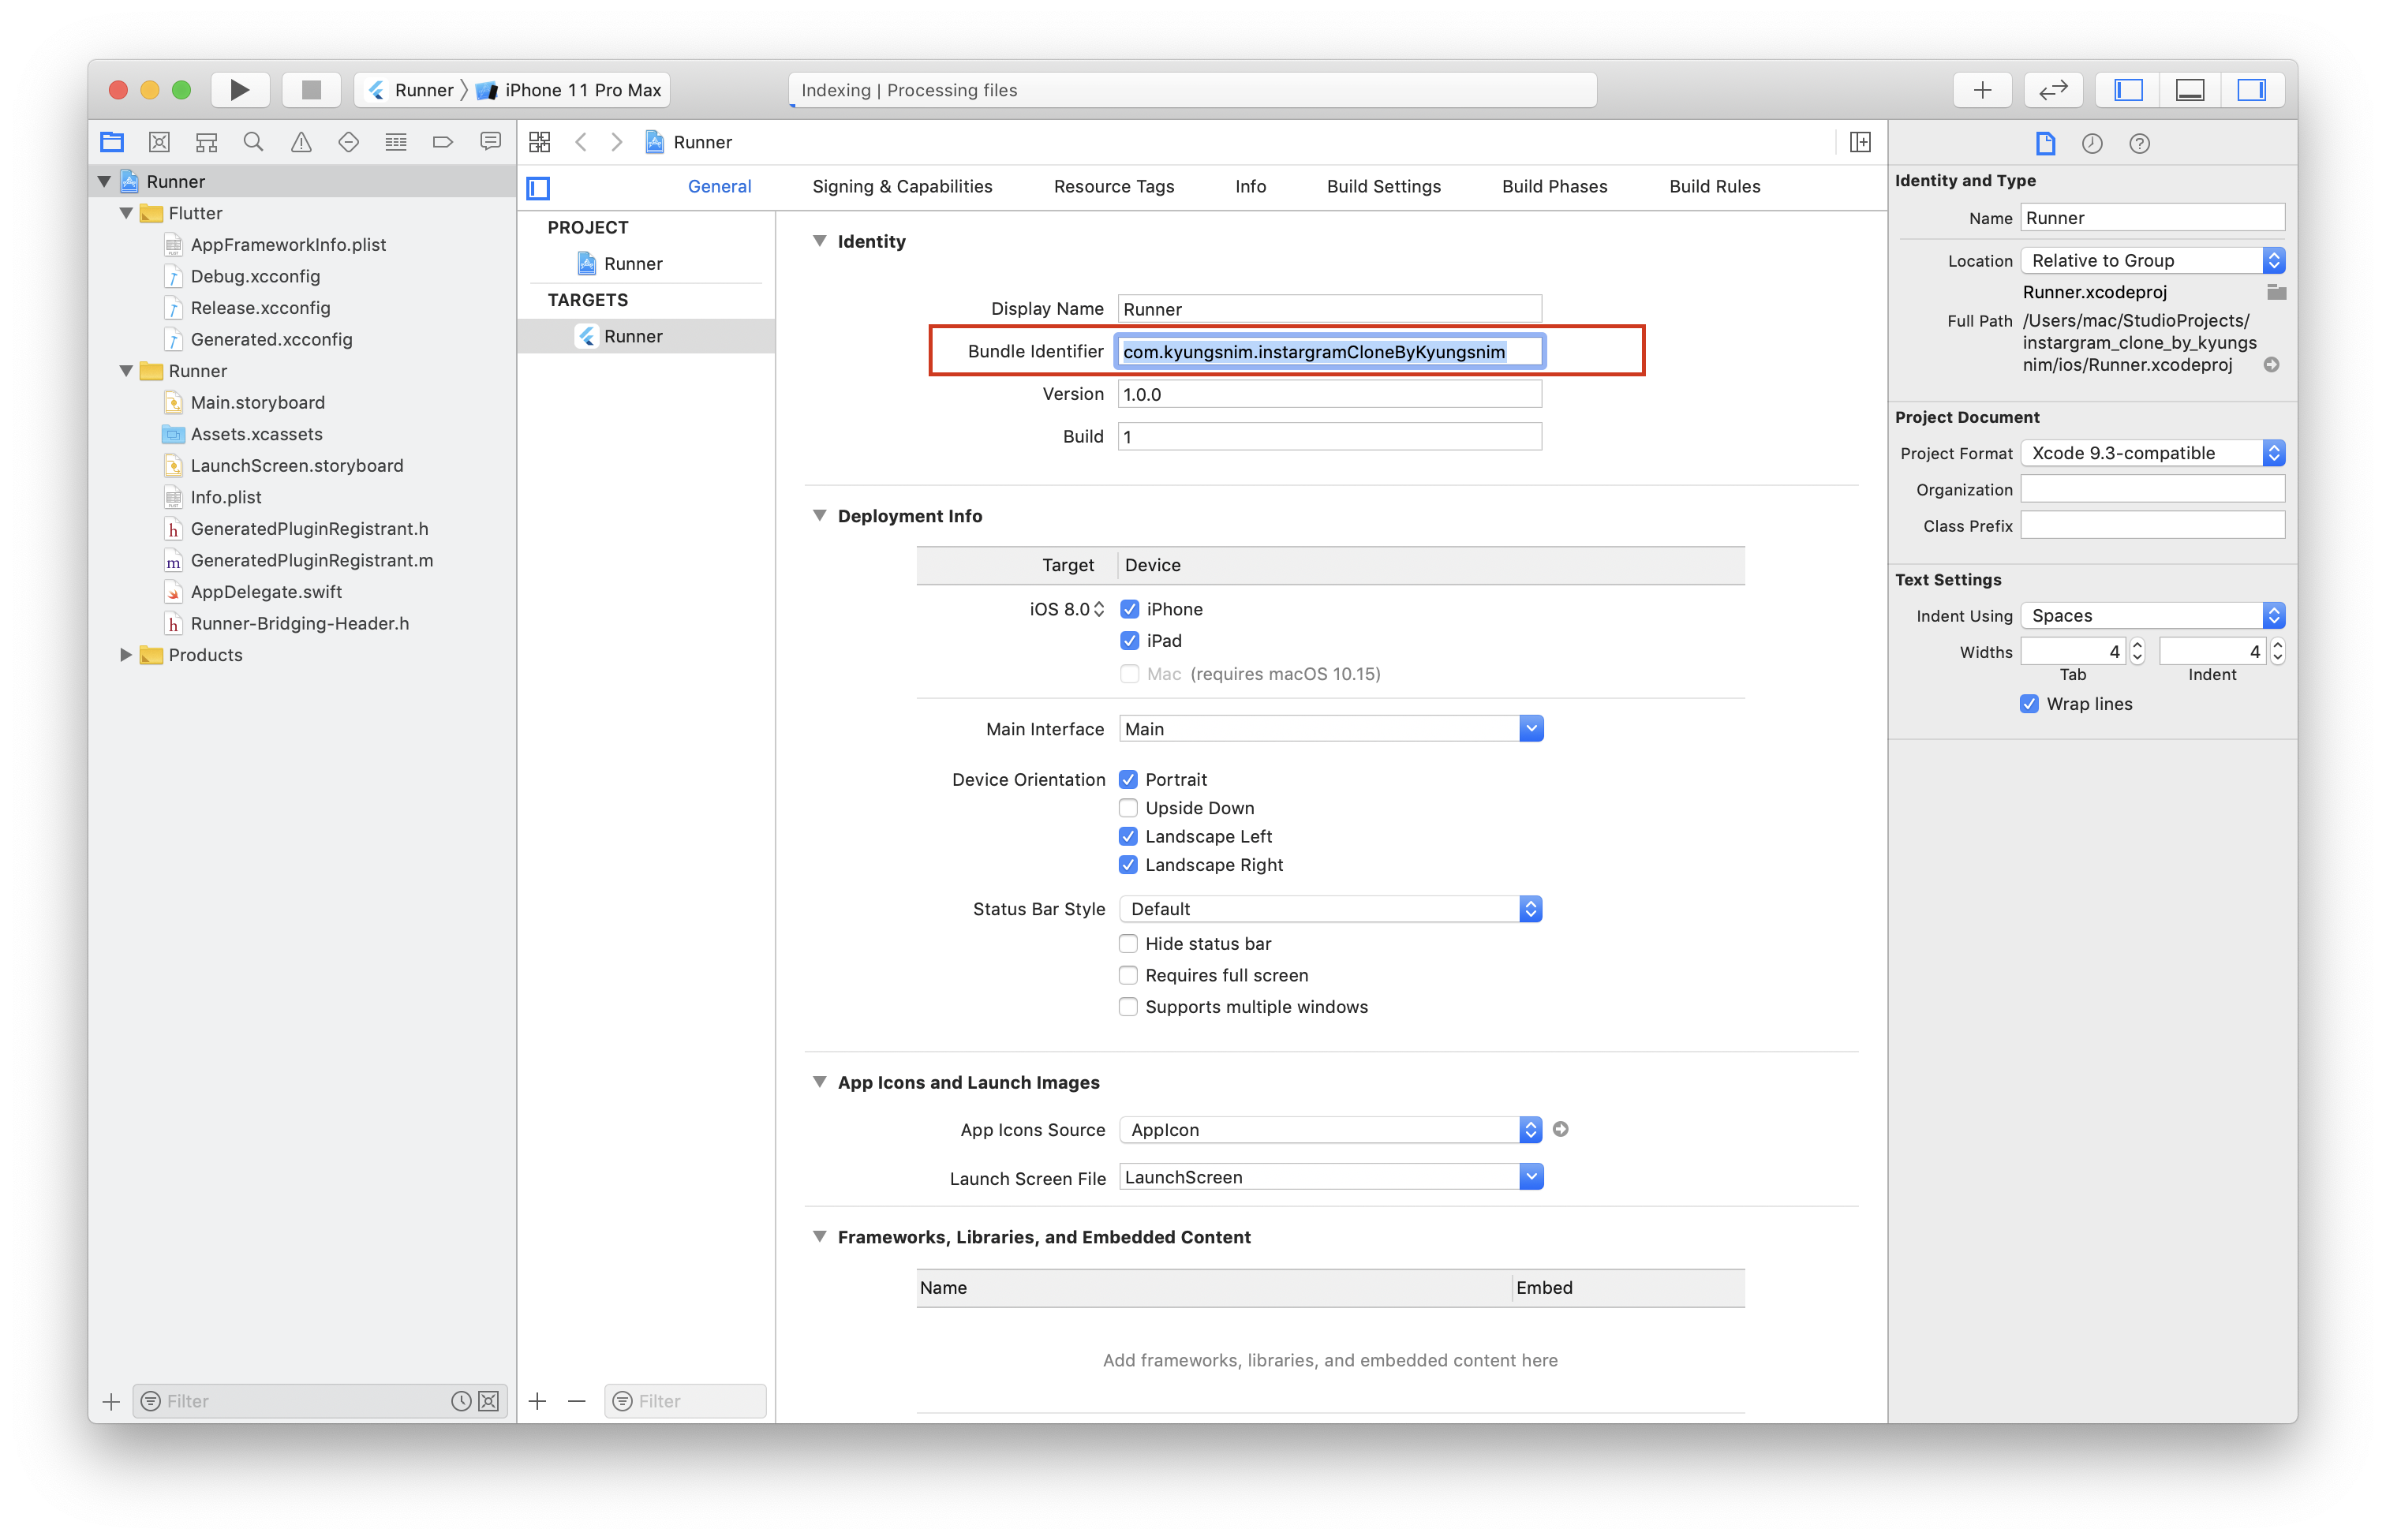The height and width of the screenshot is (1540, 2386).
Task: Click the Run (play) button
Action: coord(239,90)
